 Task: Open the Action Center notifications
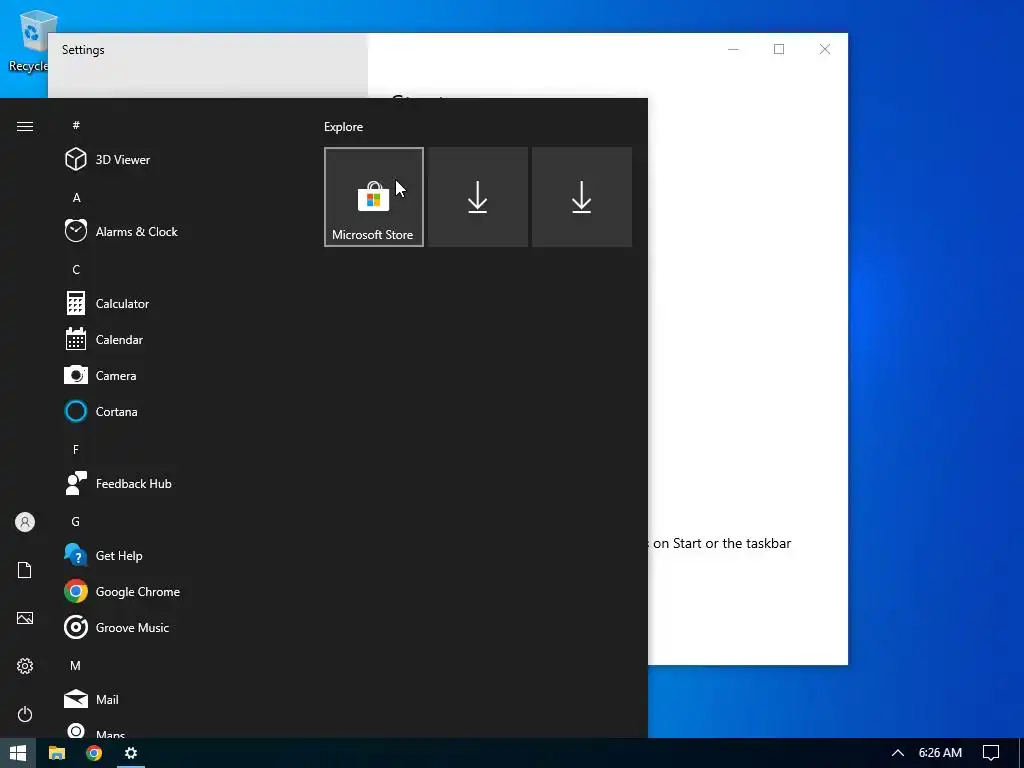click(991, 753)
